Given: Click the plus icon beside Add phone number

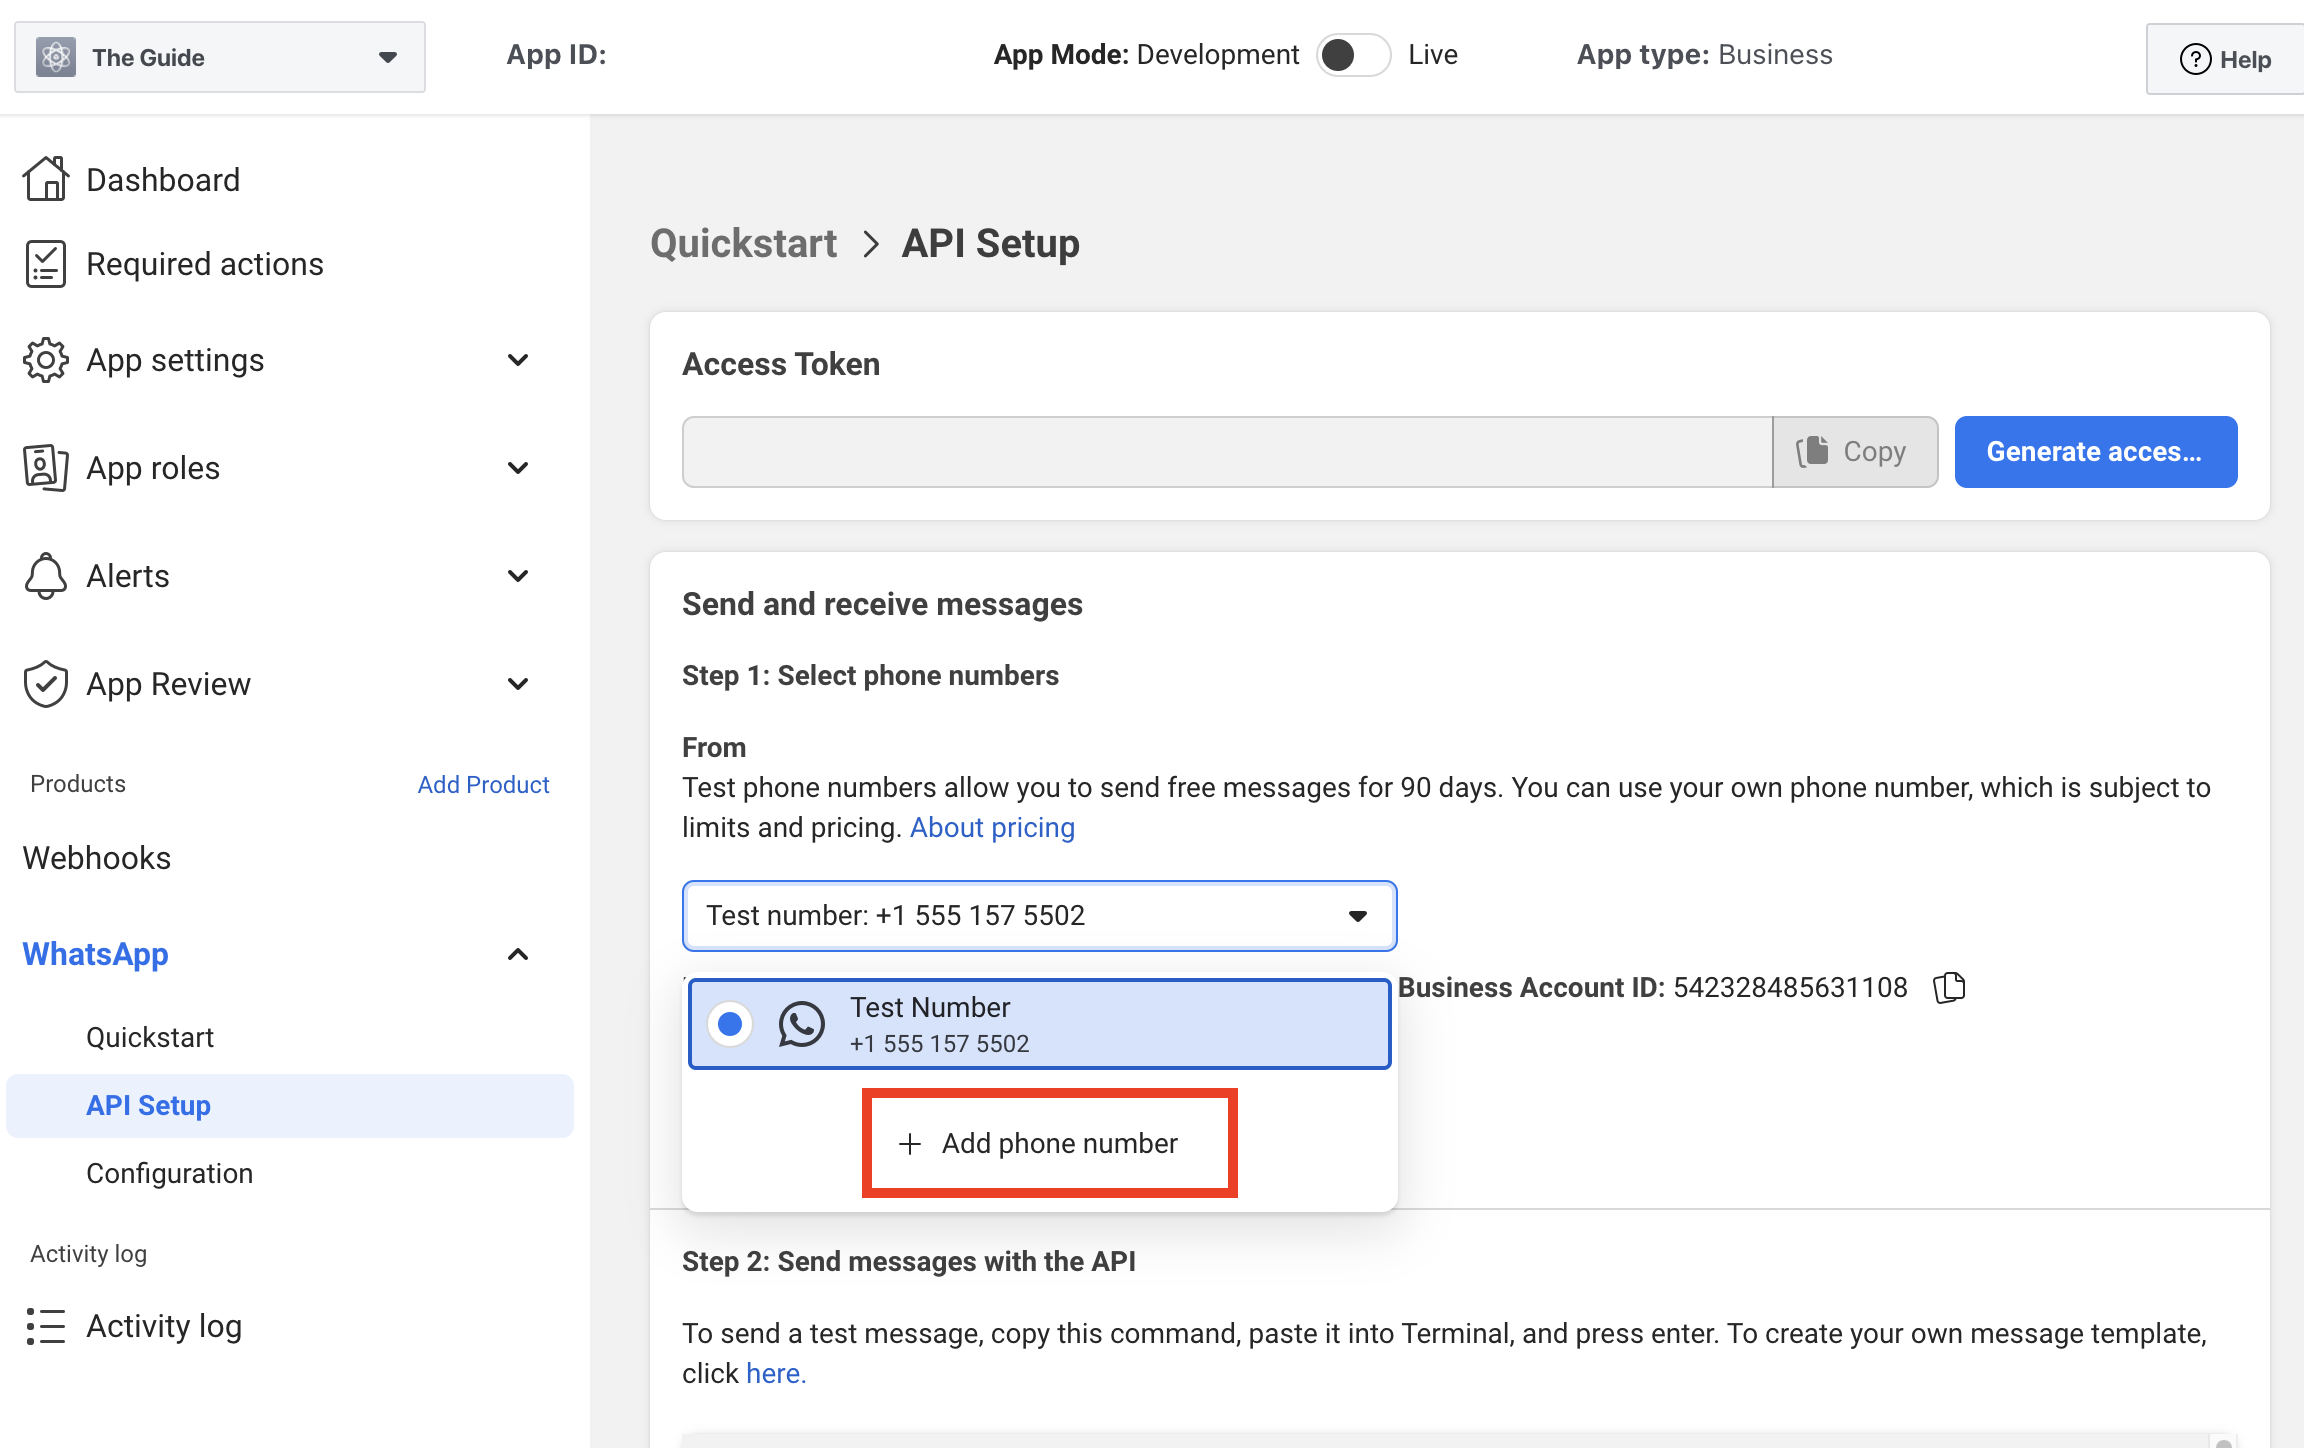Looking at the screenshot, I should point(909,1144).
